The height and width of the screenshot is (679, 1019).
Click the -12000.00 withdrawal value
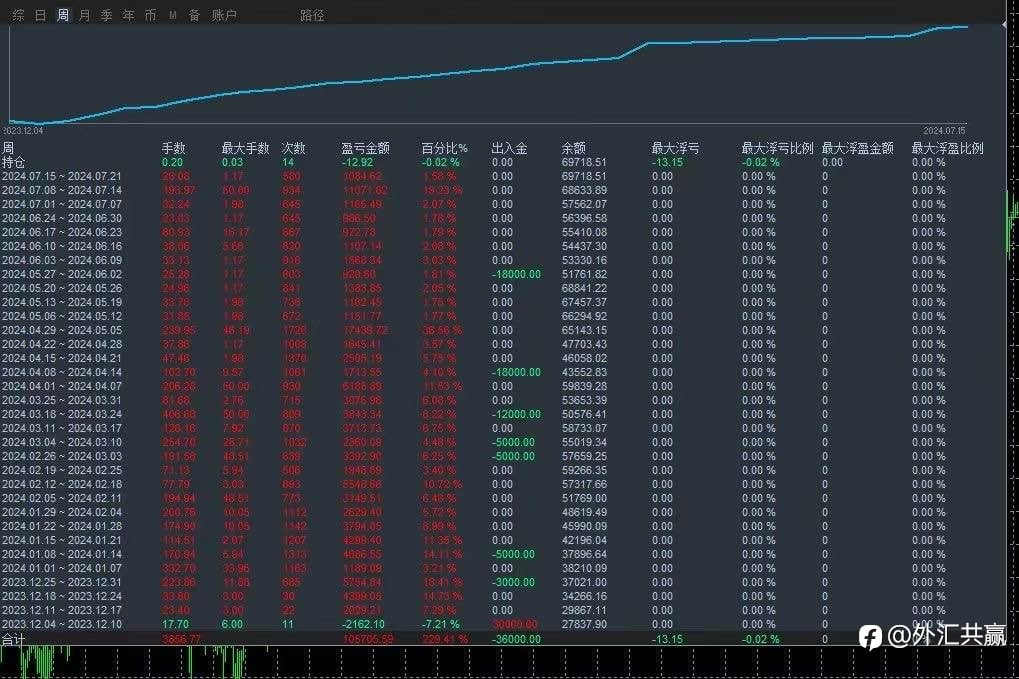point(516,414)
